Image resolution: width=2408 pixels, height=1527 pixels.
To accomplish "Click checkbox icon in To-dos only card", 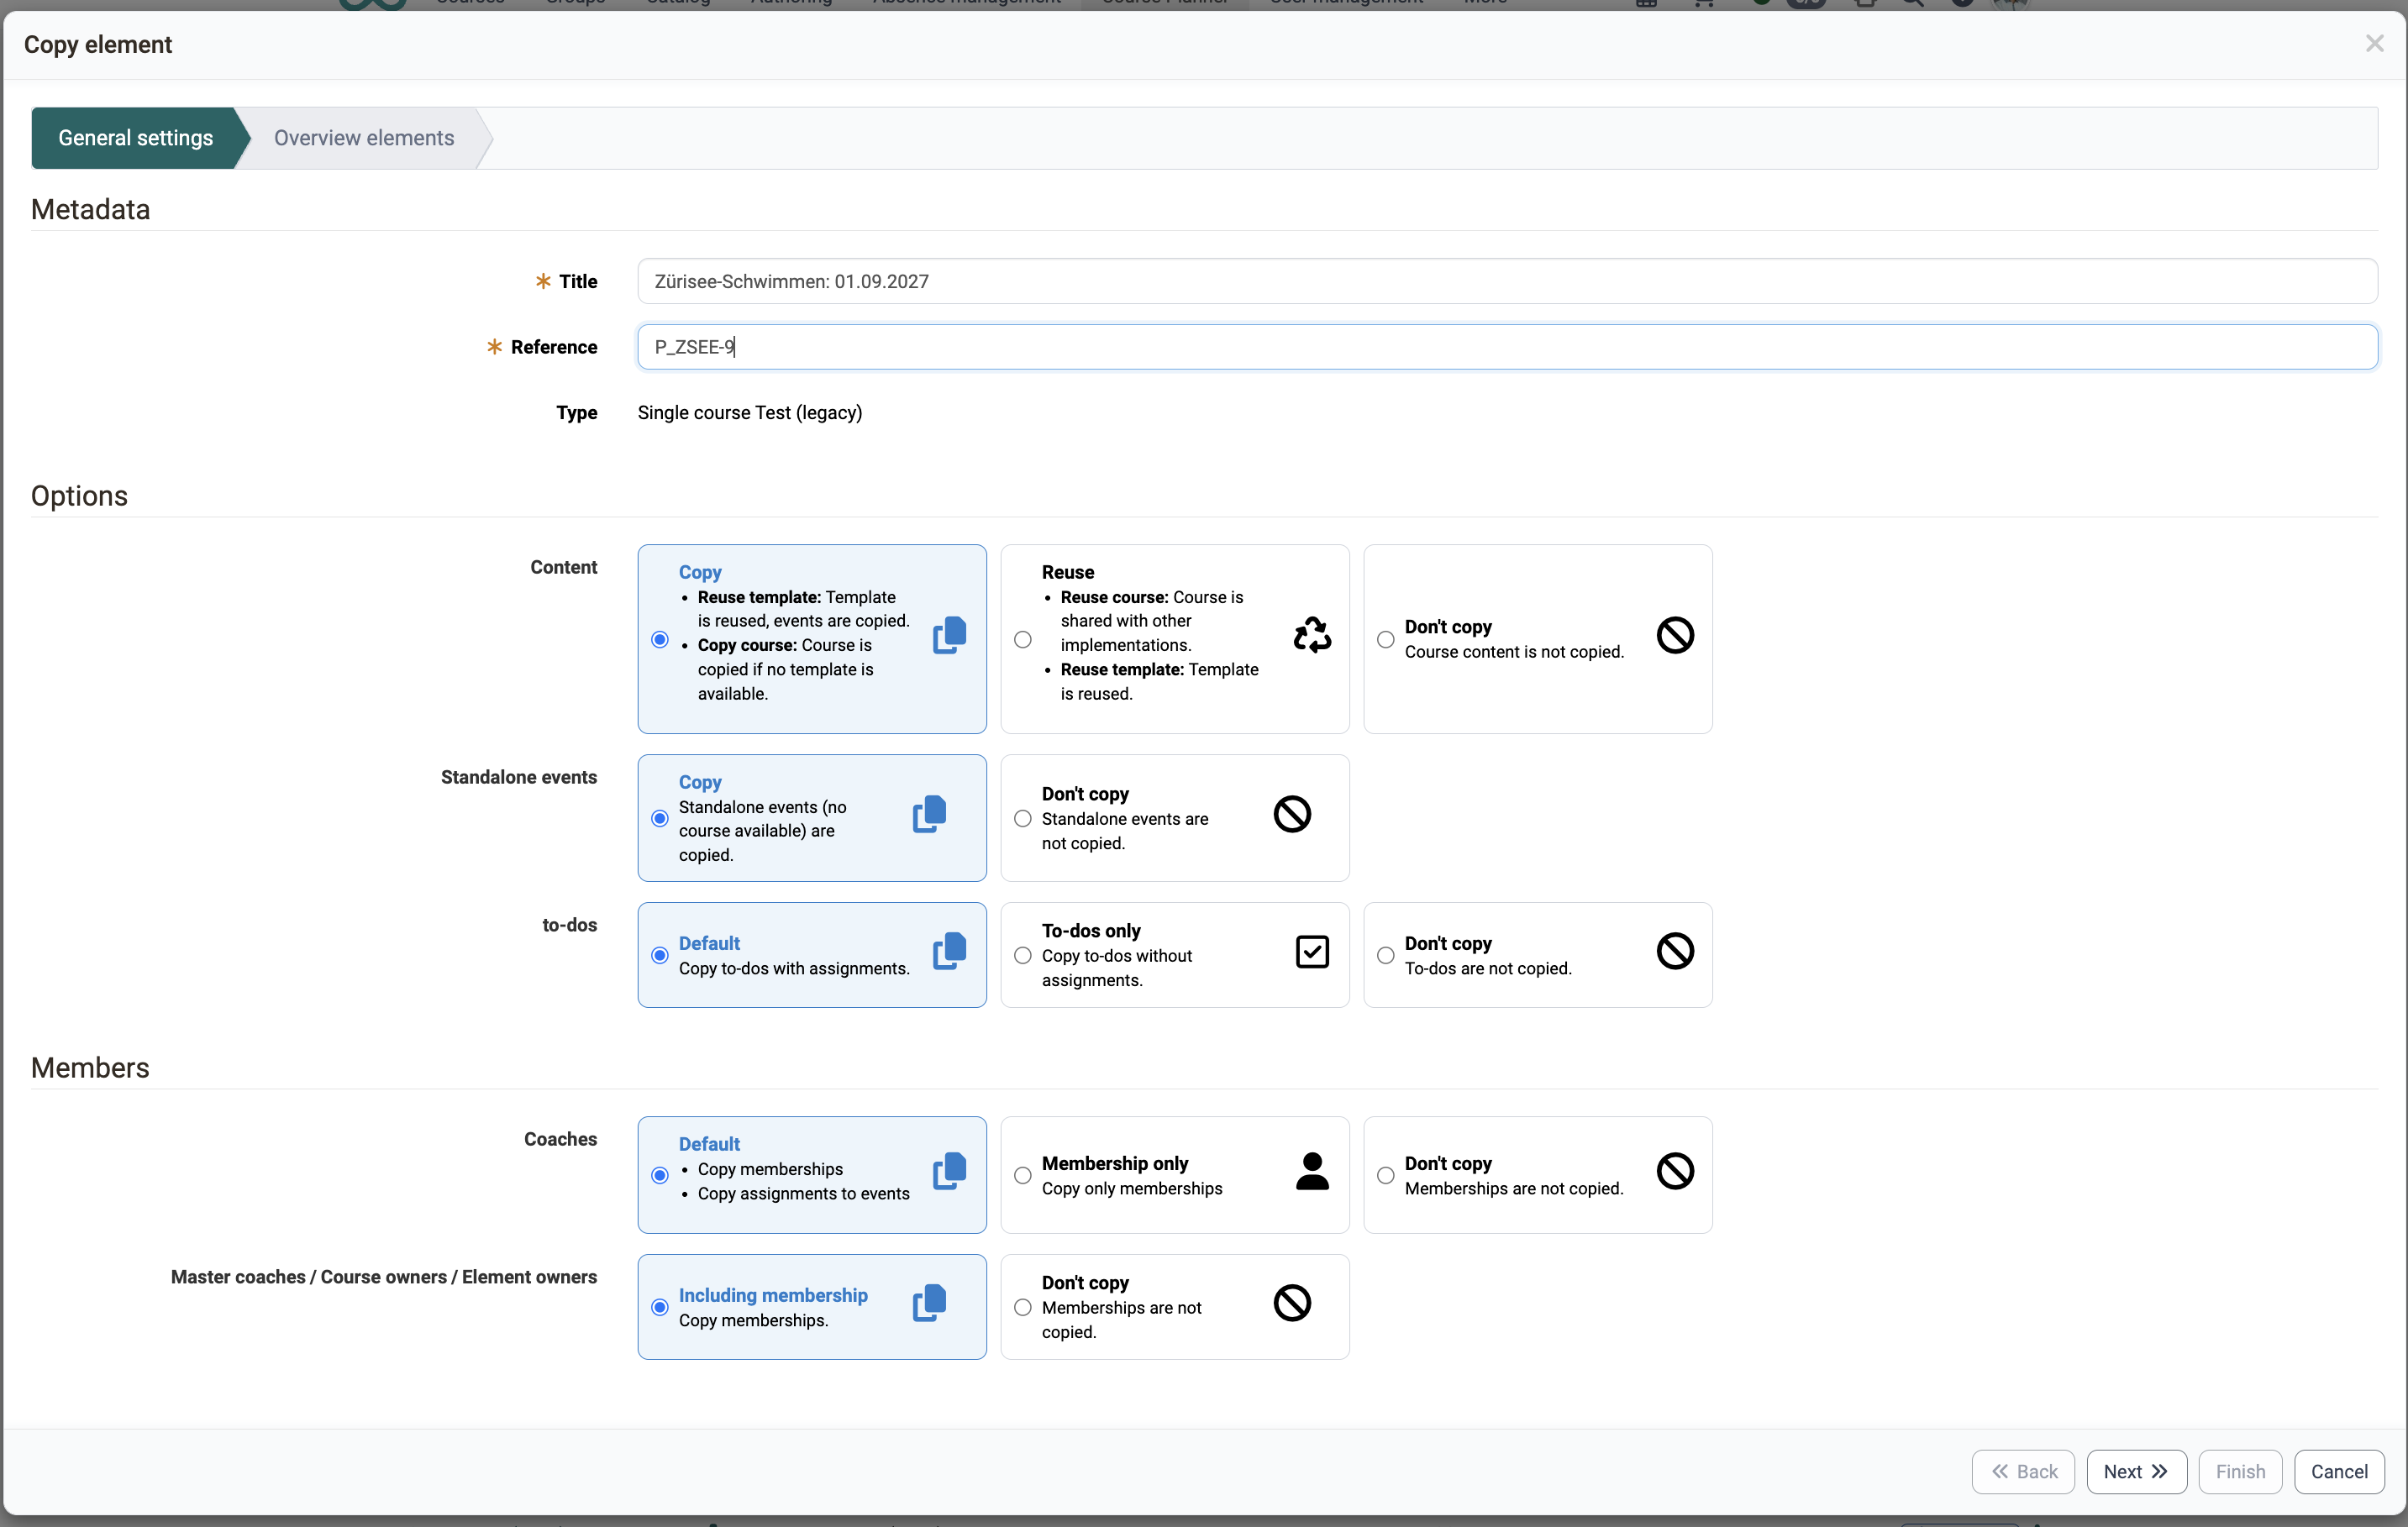I will tap(1312, 952).
